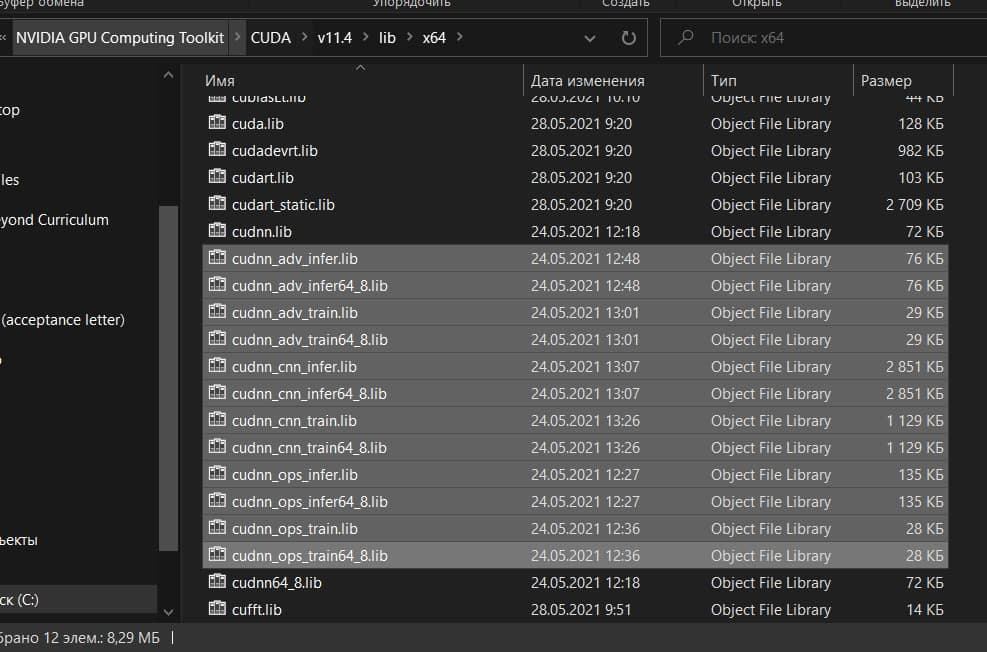The image size is (987, 652).
Task: Click the cuda.lib file icon
Action: (217, 123)
